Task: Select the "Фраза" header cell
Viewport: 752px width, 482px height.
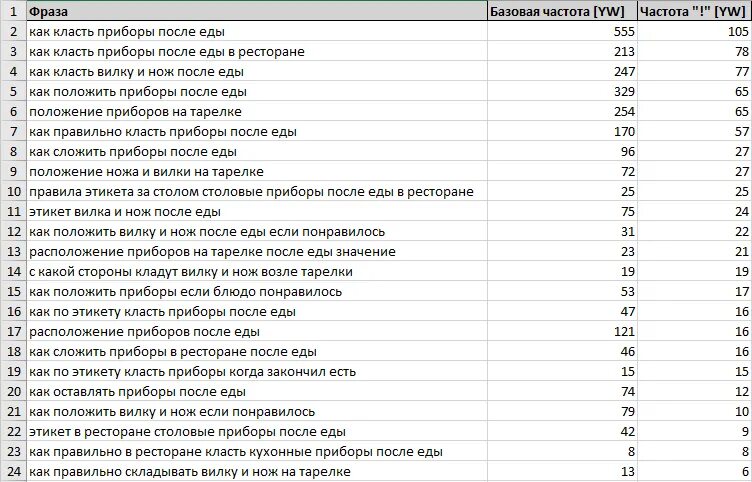Action: 257,11
